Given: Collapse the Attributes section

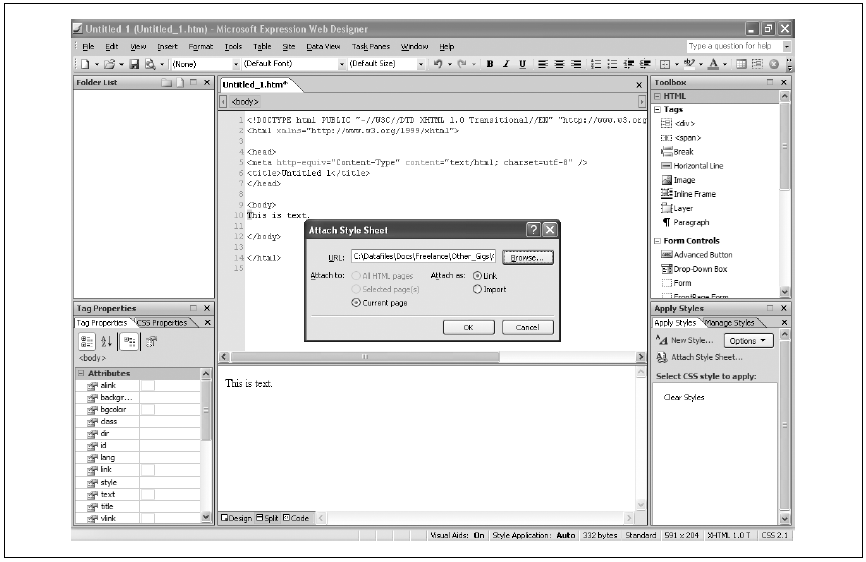Looking at the screenshot, I should click(x=81, y=373).
